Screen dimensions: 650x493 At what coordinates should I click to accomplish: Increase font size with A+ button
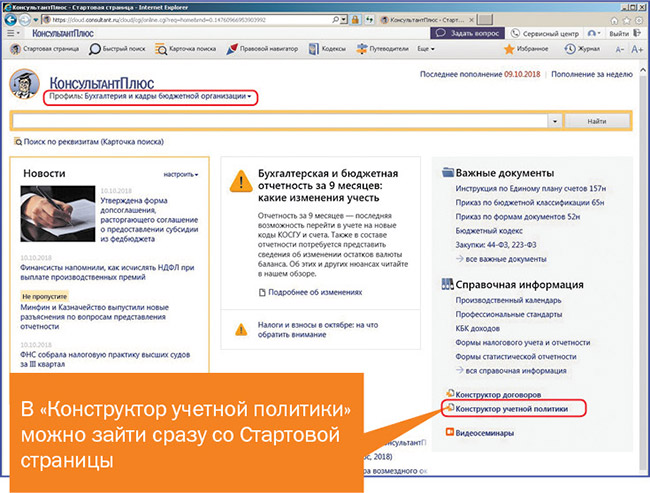point(637,49)
